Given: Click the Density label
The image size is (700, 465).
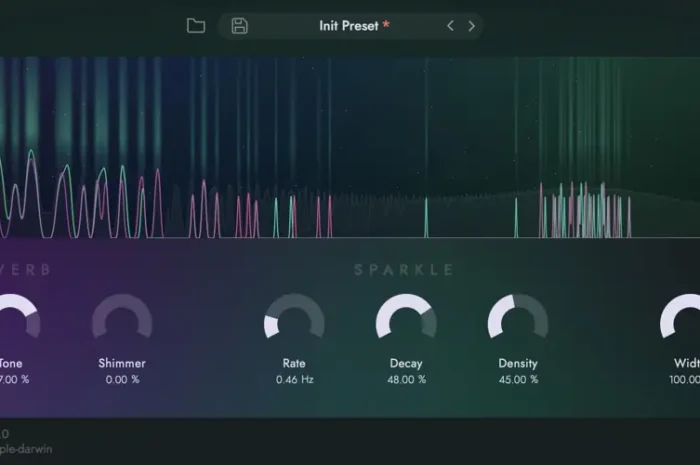Looking at the screenshot, I should tap(518, 364).
